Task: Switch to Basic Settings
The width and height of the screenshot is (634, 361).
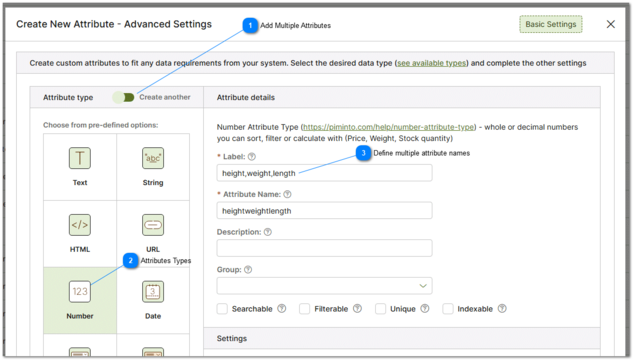Action: [x=551, y=24]
